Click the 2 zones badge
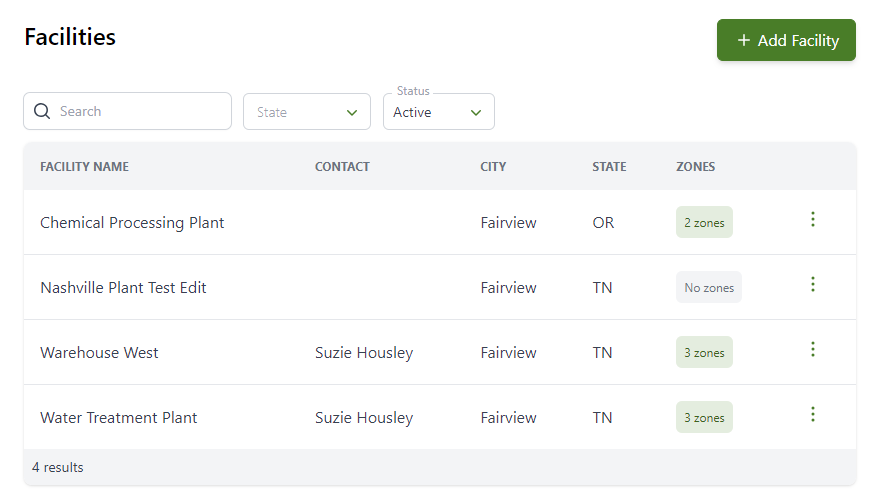Image resolution: width=870 pixels, height=502 pixels. 704,222
